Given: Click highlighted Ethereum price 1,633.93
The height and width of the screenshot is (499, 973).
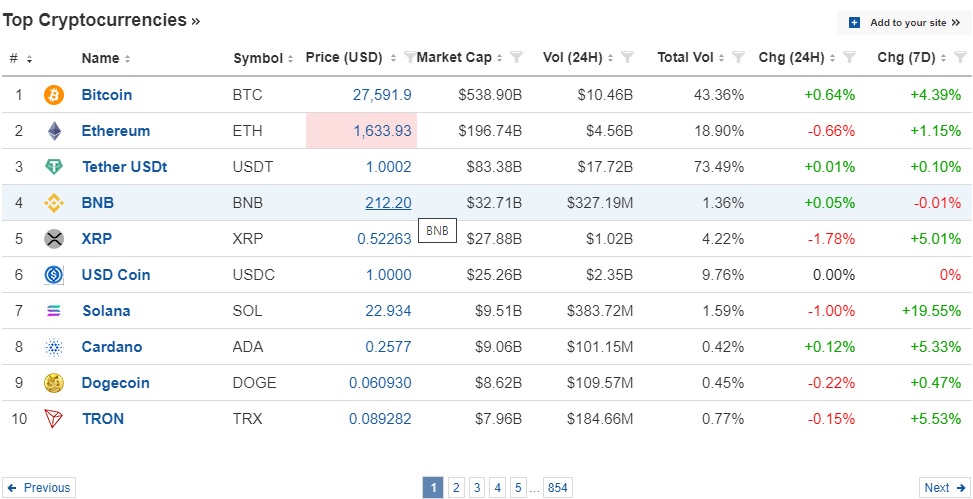Looking at the screenshot, I should pyautogui.click(x=382, y=131).
